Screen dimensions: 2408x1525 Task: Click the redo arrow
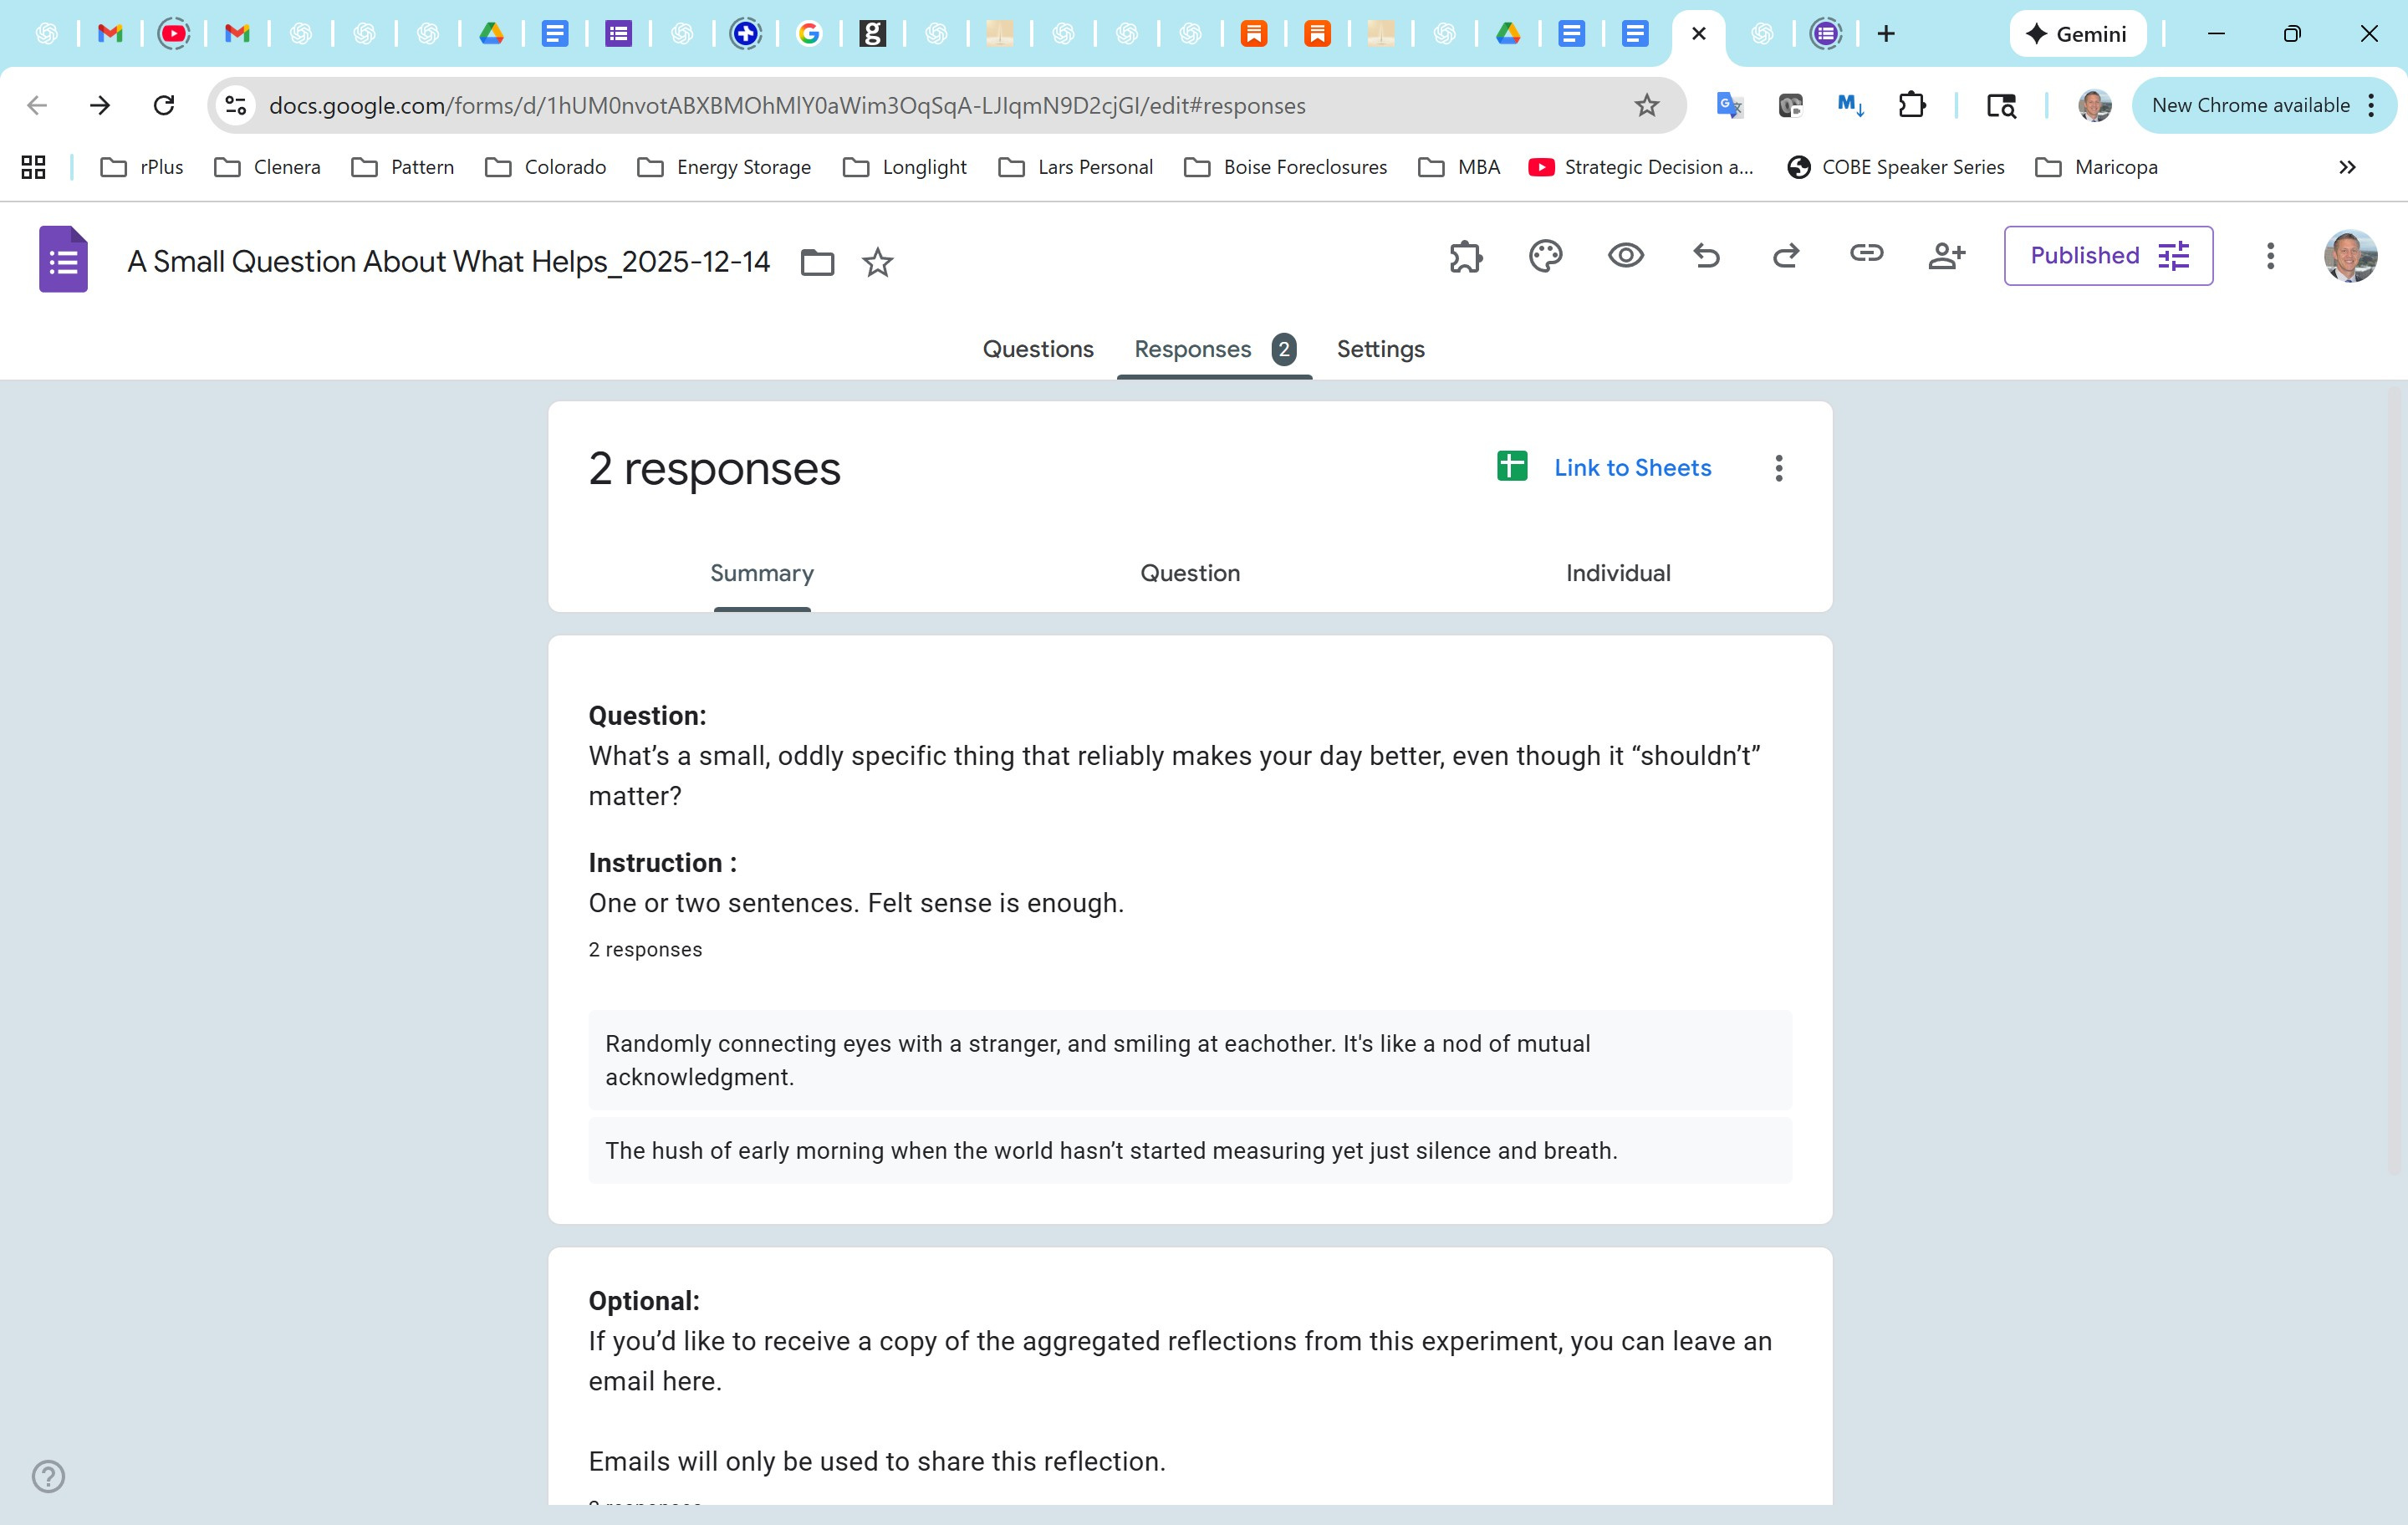coord(1786,256)
